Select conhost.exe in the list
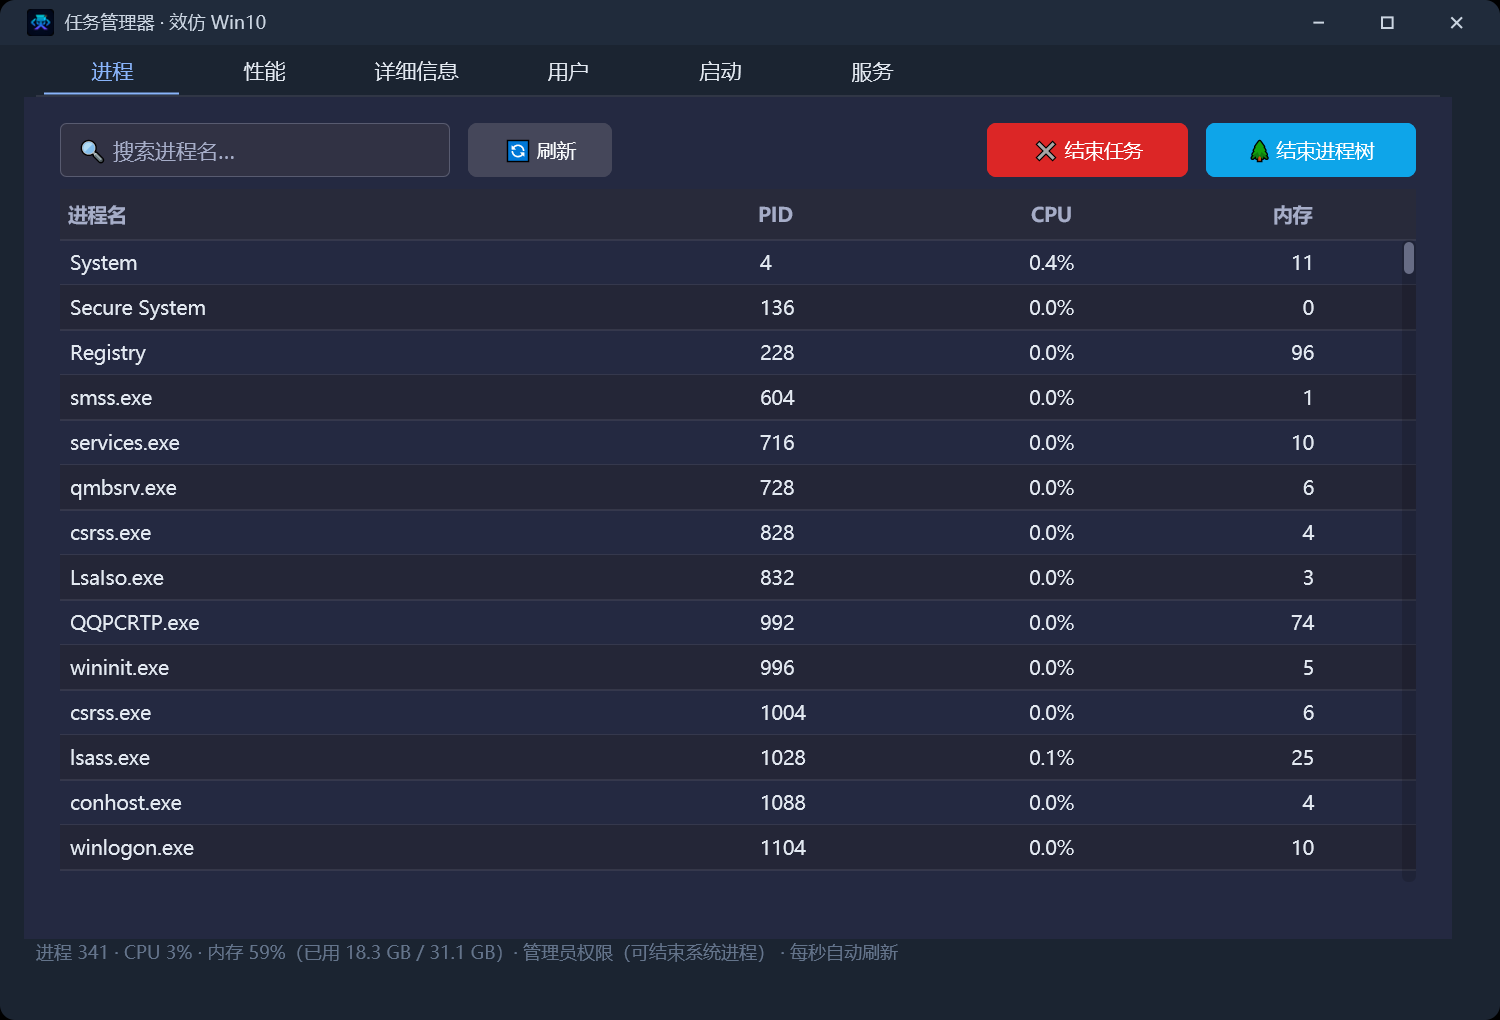The width and height of the screenshot is (1500, 1020). [x=738, y=803]
